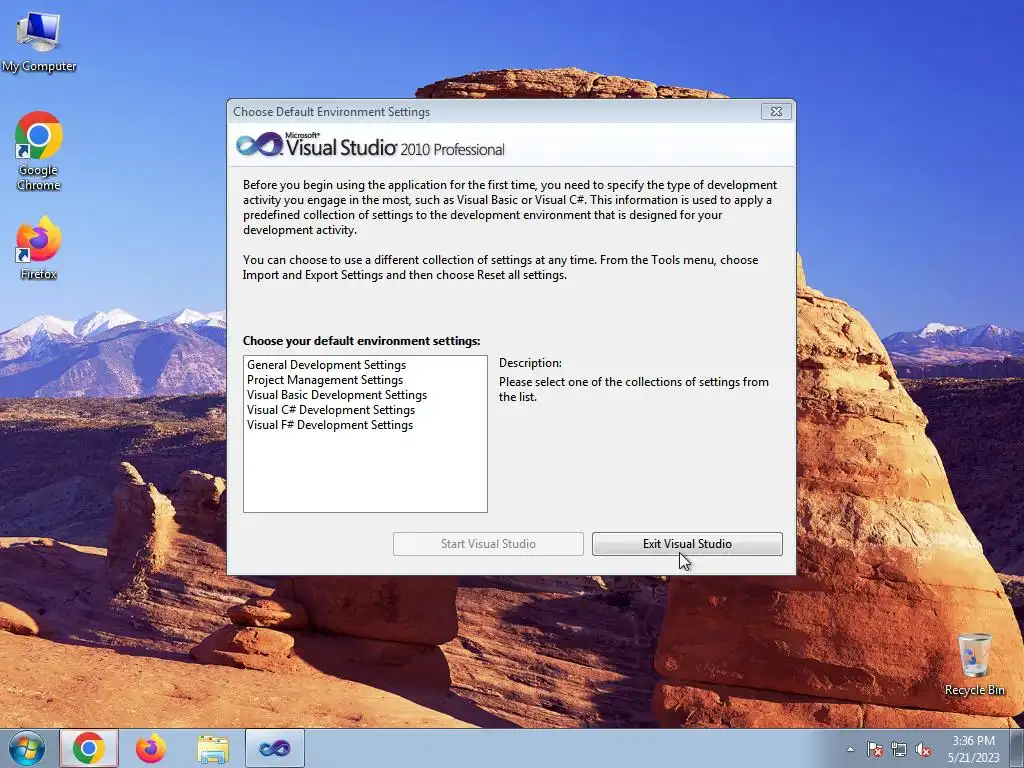
Task: Open Windows Explorer from the taskbar
Action: coord(213,749)
